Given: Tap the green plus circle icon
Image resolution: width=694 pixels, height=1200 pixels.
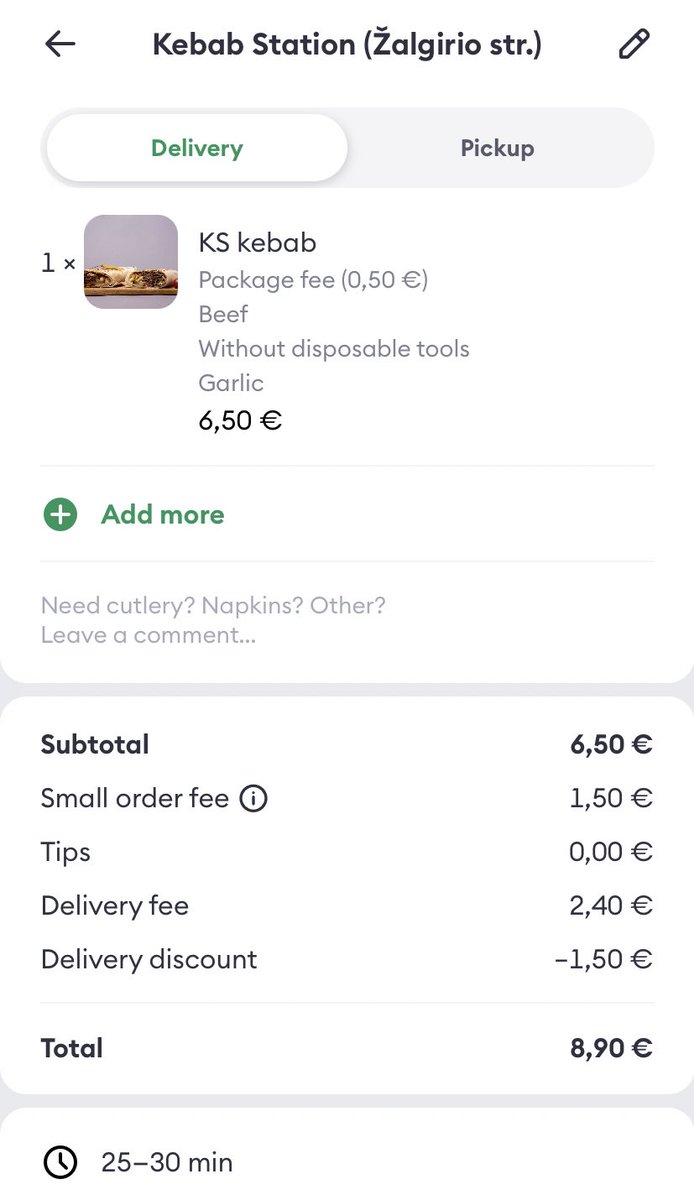Looking at the screenshot, I should 60,515.
